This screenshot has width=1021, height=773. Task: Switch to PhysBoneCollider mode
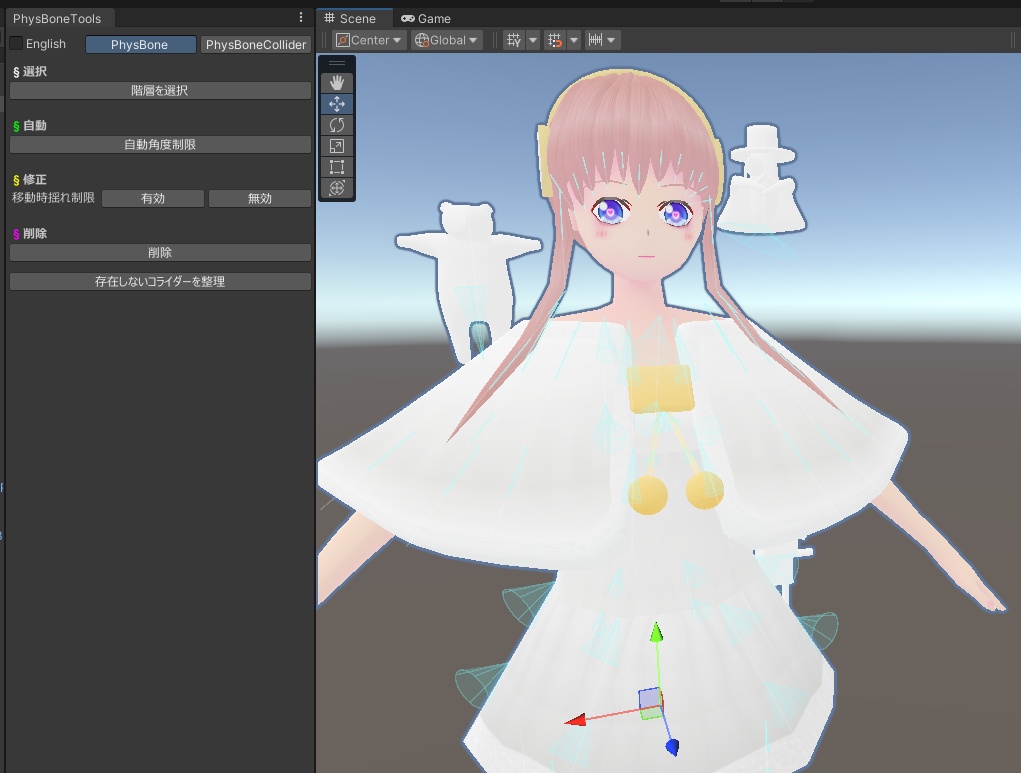coord(255,44)
